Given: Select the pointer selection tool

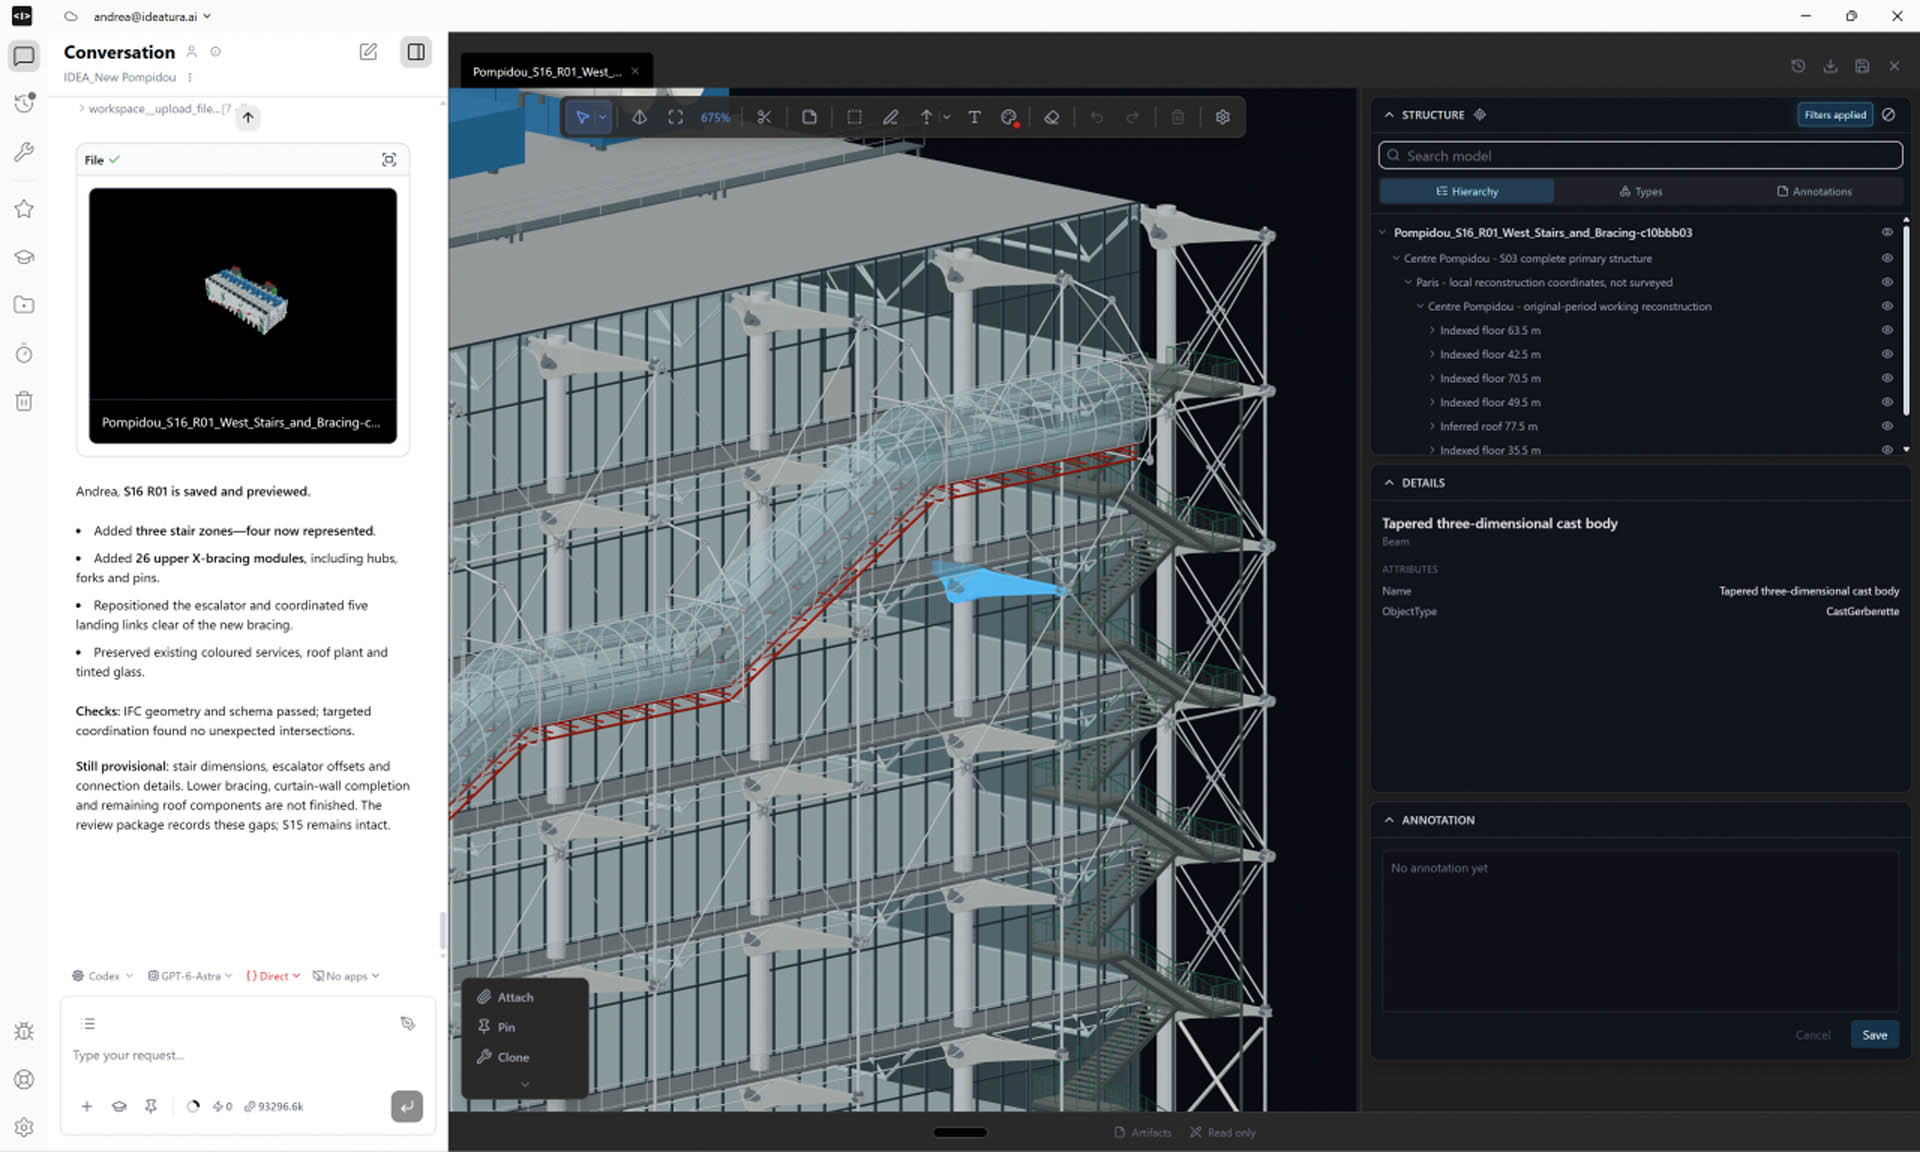Looking at the screenshot, I should pos(582,117).
